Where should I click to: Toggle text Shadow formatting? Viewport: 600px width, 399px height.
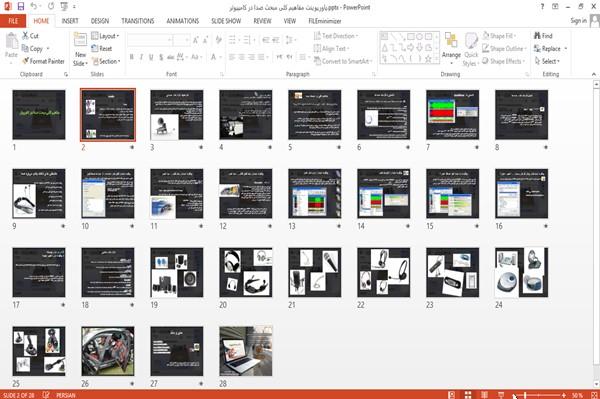pos(161,57)
